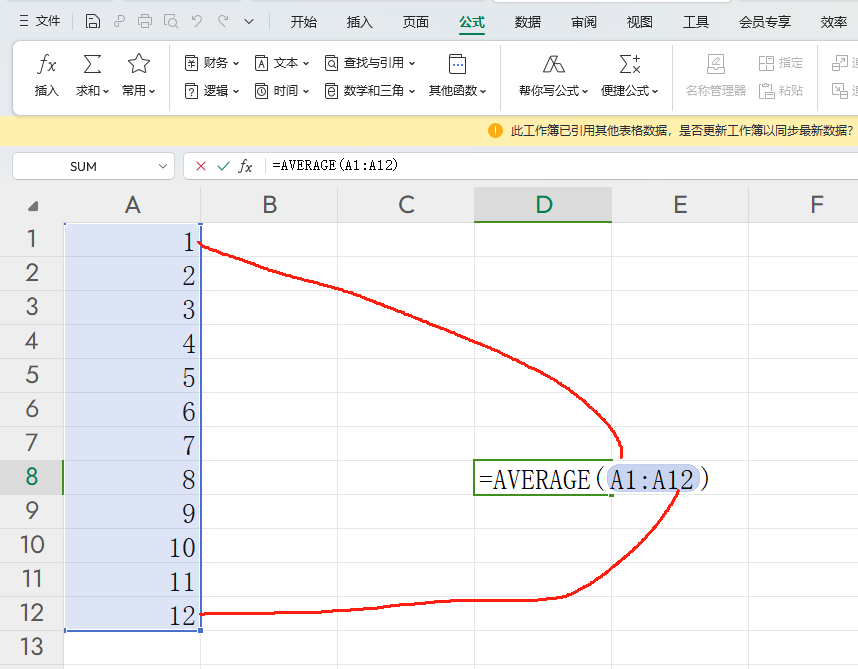
Task: Open the 财务 functions dropdown
Action: [212, 63]
